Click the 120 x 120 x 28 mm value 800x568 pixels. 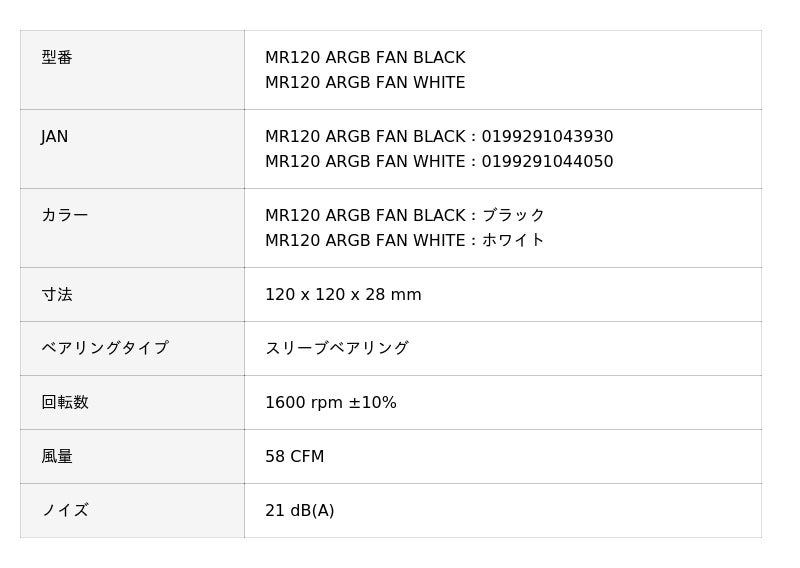click(x=343, y=294)
